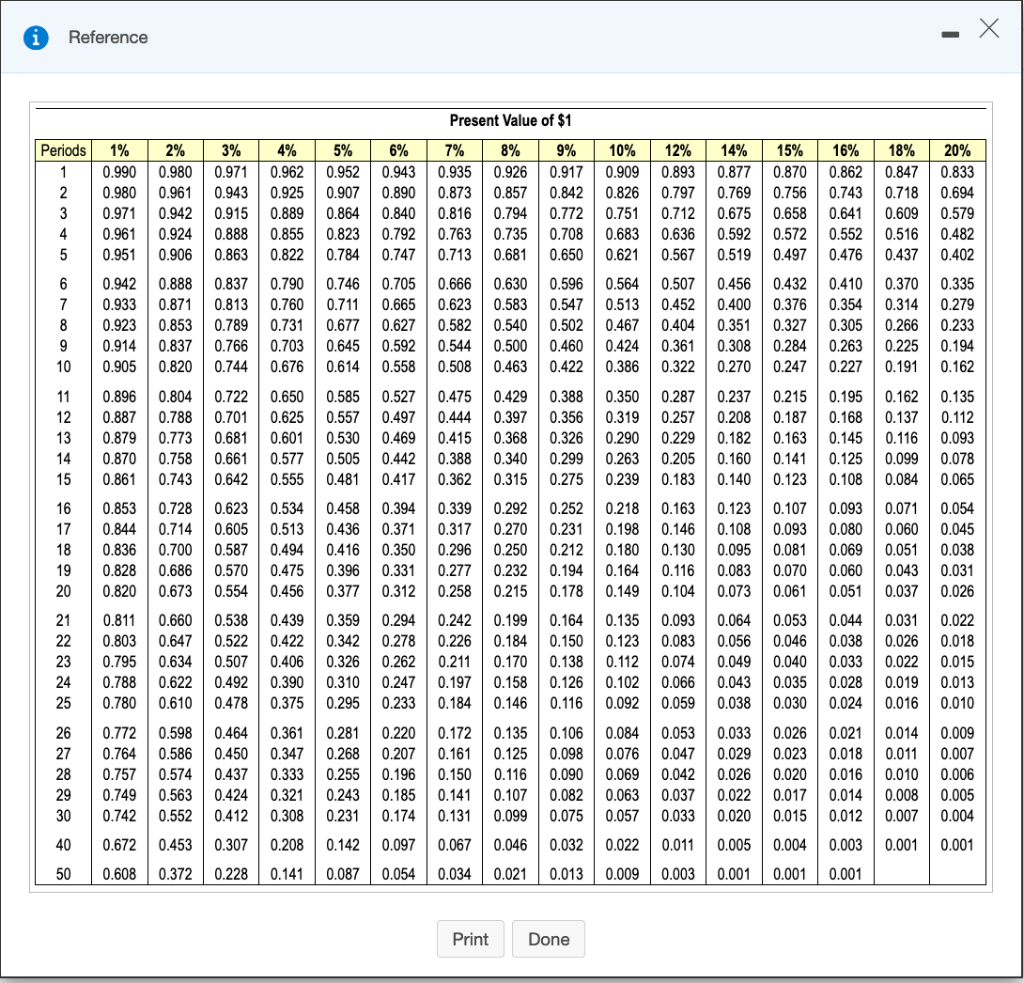Select the 20% column header
Screen dimensions: 1024x983
[957, 151]
